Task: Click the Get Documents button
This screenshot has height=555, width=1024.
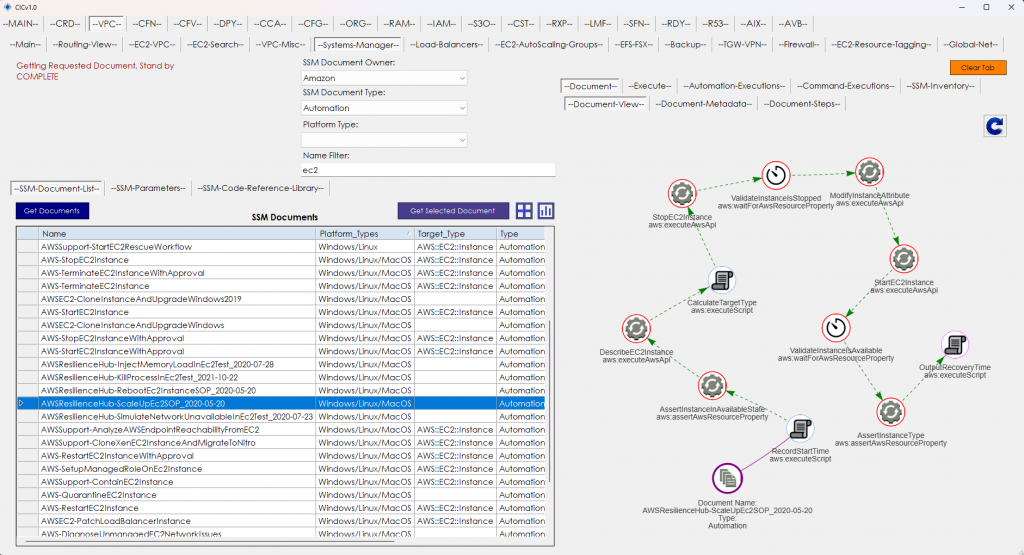Action: 53,211
